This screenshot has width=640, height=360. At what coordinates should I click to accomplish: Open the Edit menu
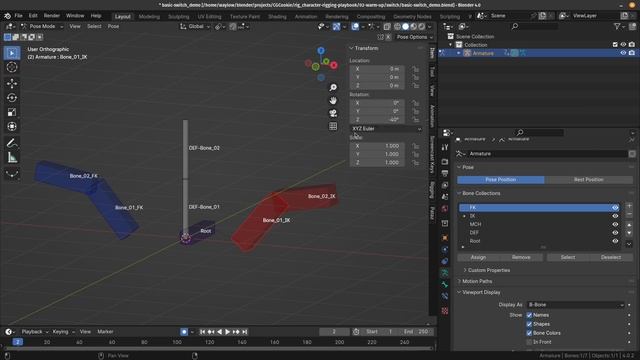(33, 16)
